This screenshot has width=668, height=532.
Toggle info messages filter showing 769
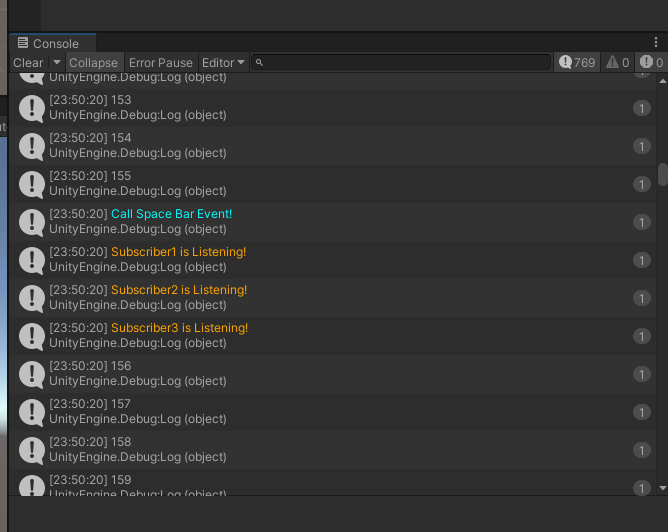point(577,63)
